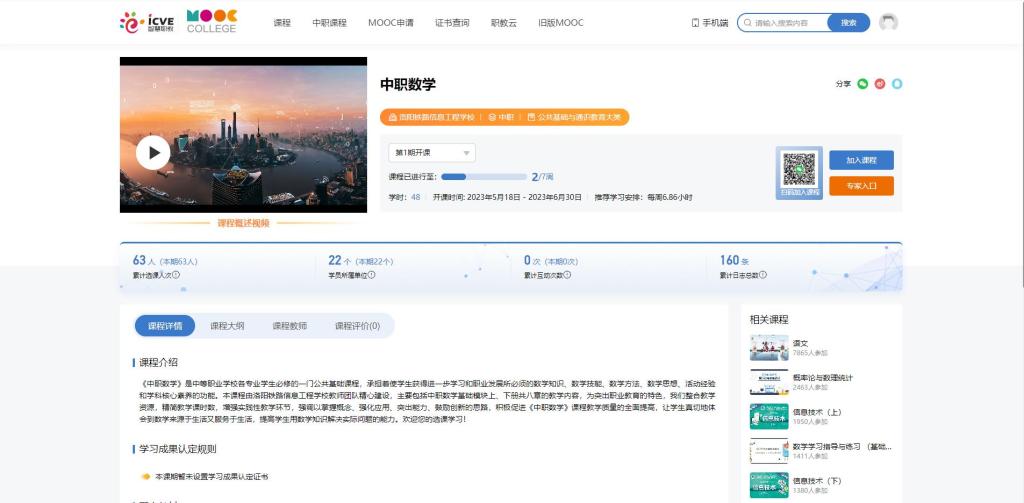Focus the search input field
1024x503 pixels.
click(x=788, y=22)
